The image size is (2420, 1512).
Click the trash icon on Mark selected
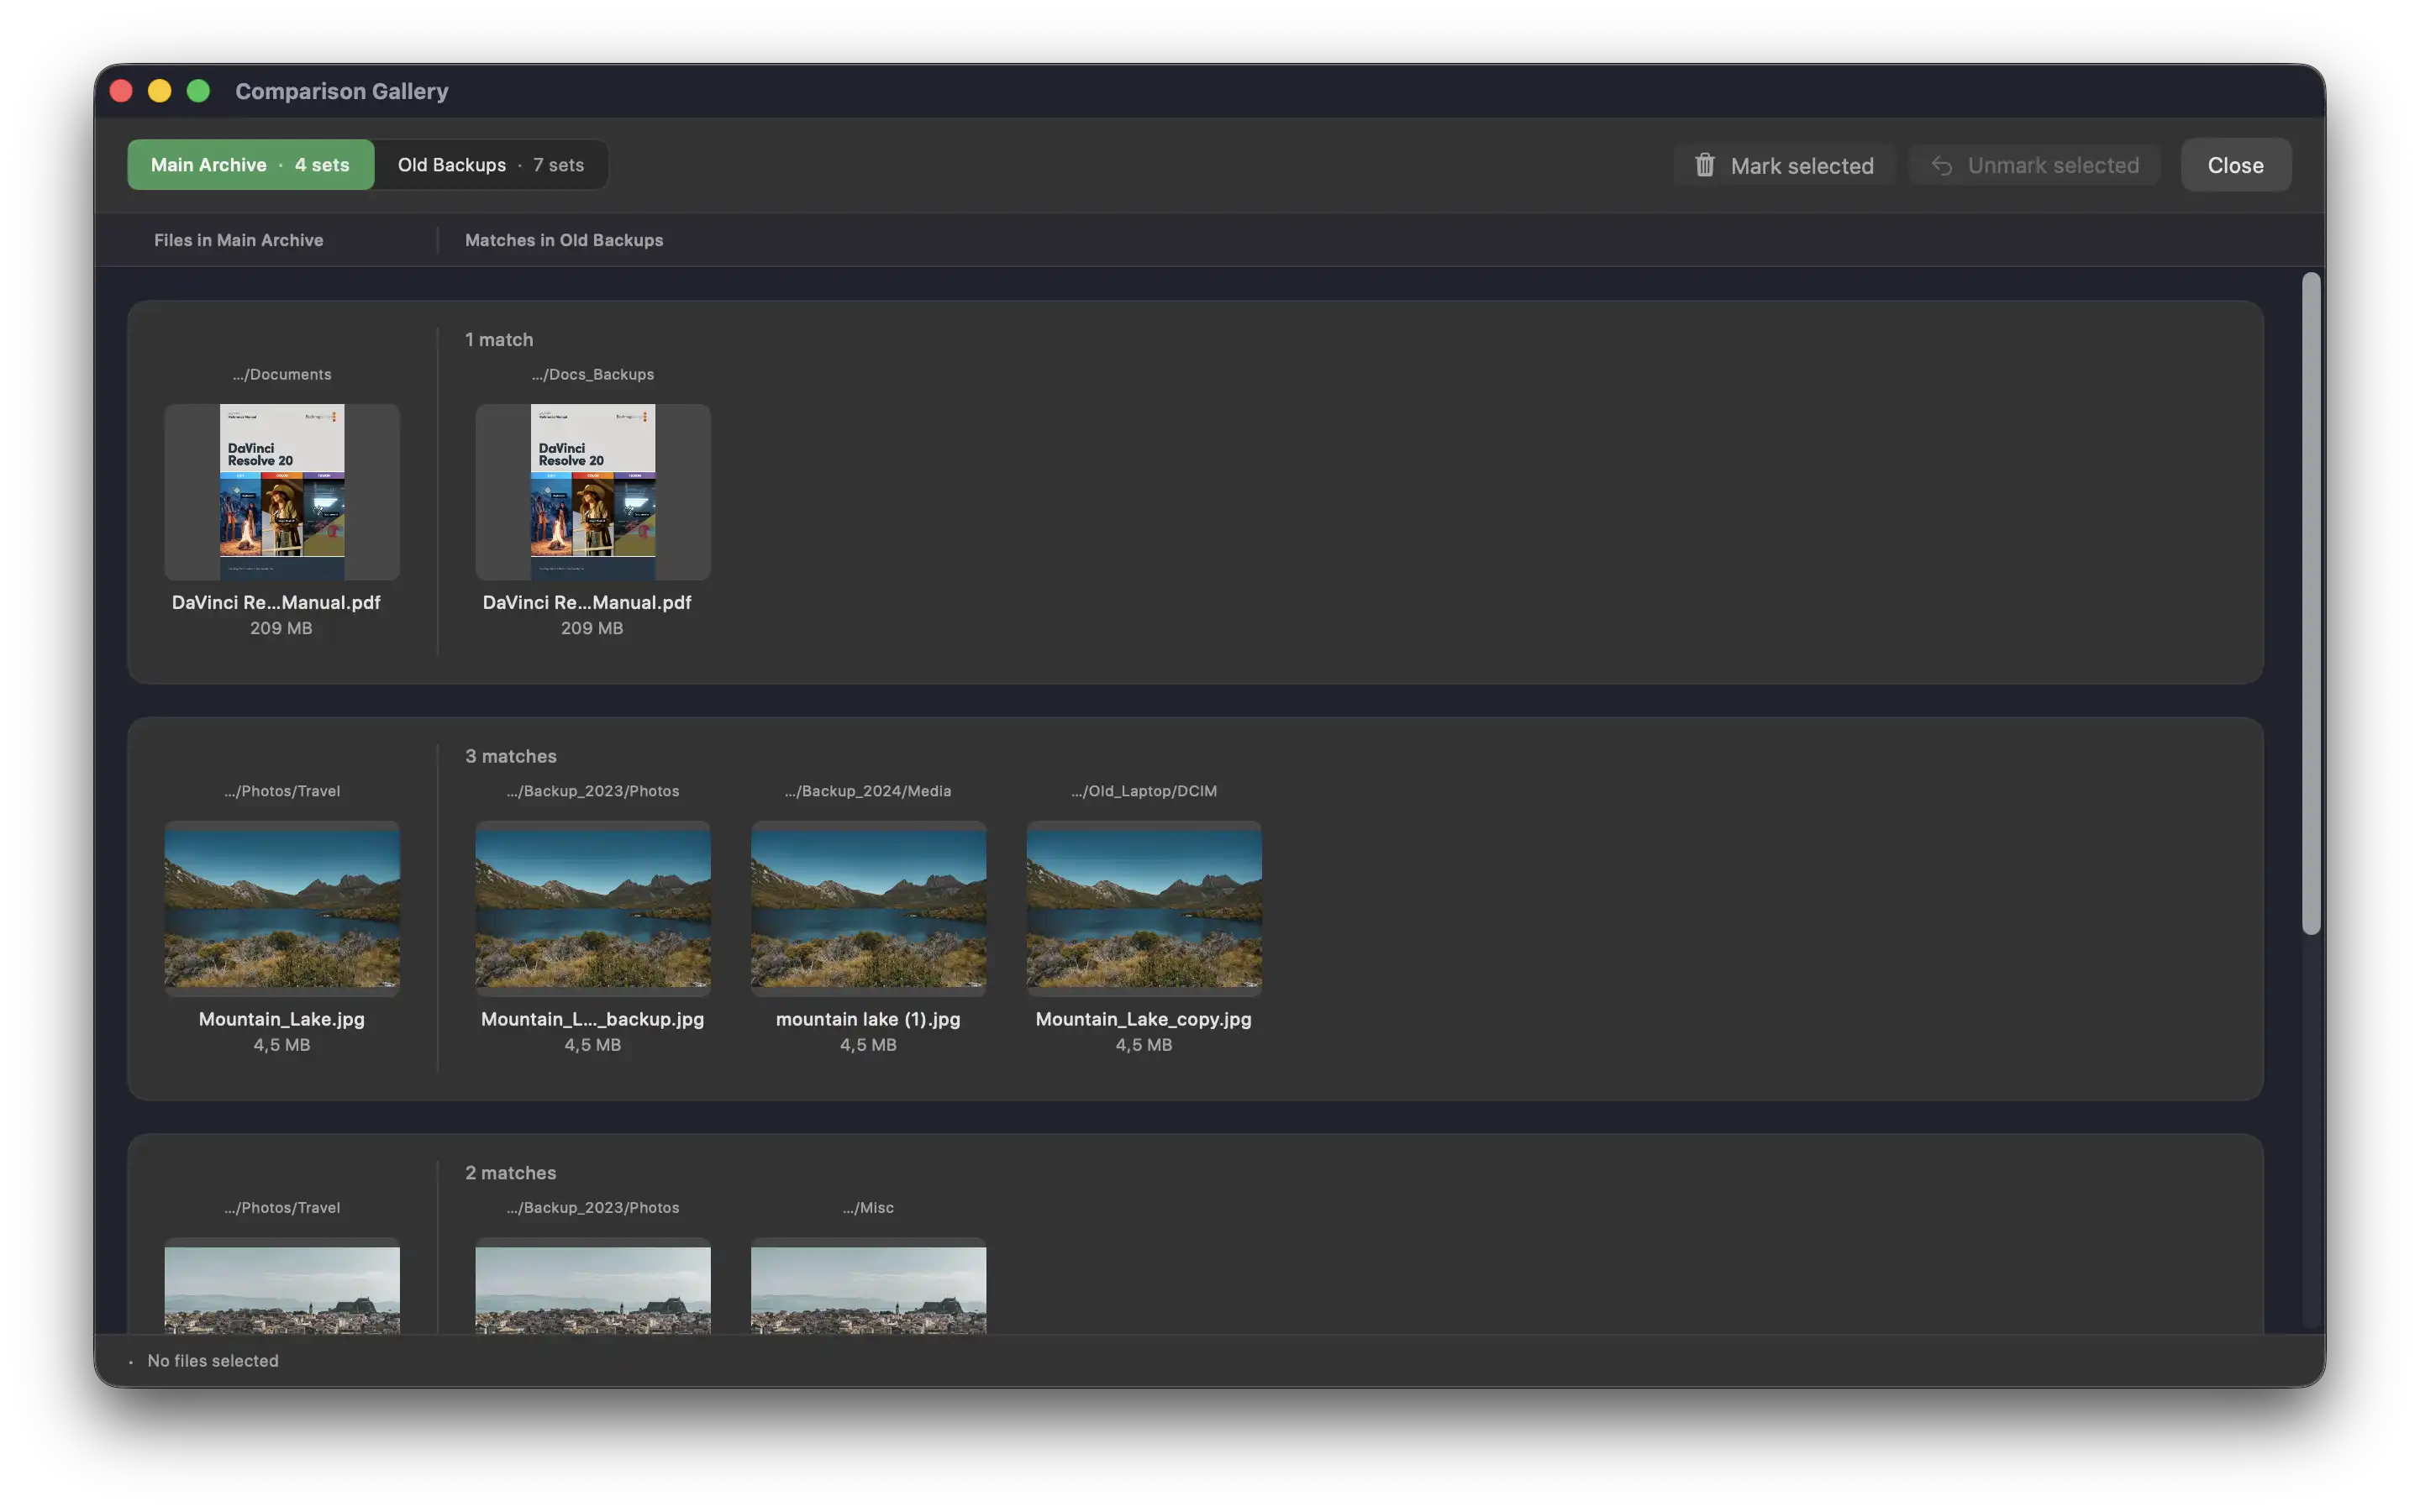click(x=1705, y=165)
